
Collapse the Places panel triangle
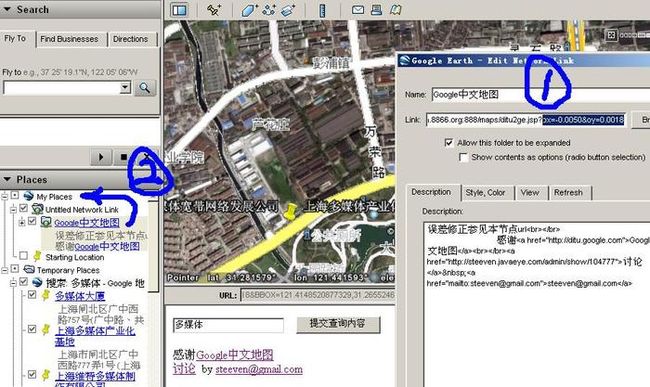[x=7, y=179]
